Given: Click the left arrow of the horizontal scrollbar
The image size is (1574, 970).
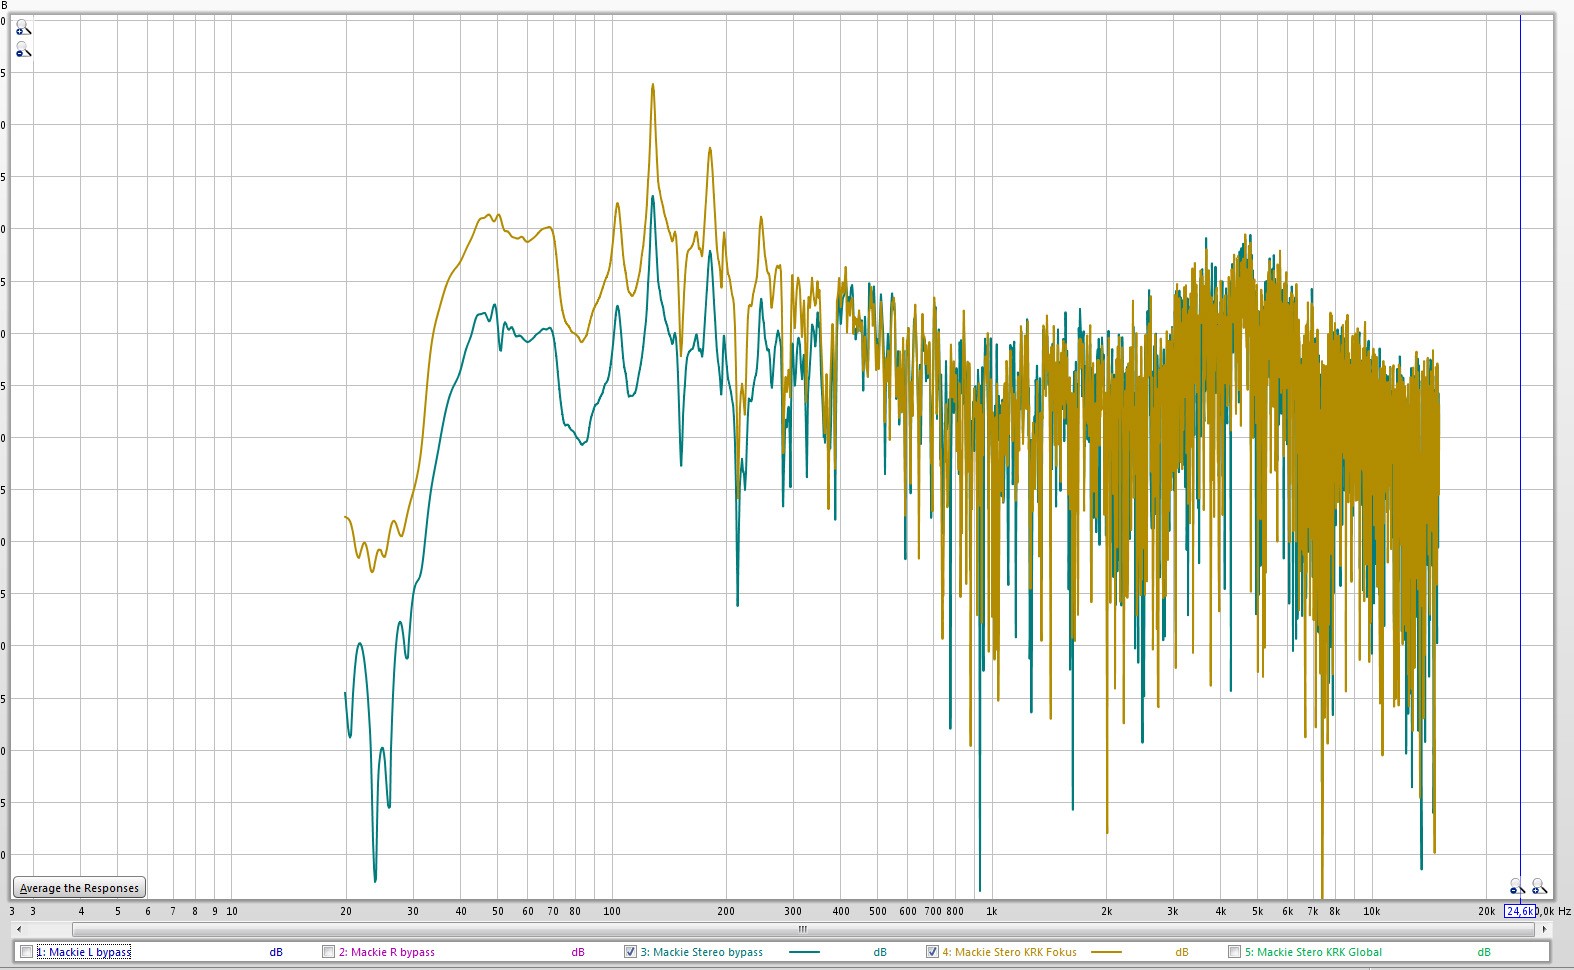Looking at the screenshot, I should (x=18, y=929).
